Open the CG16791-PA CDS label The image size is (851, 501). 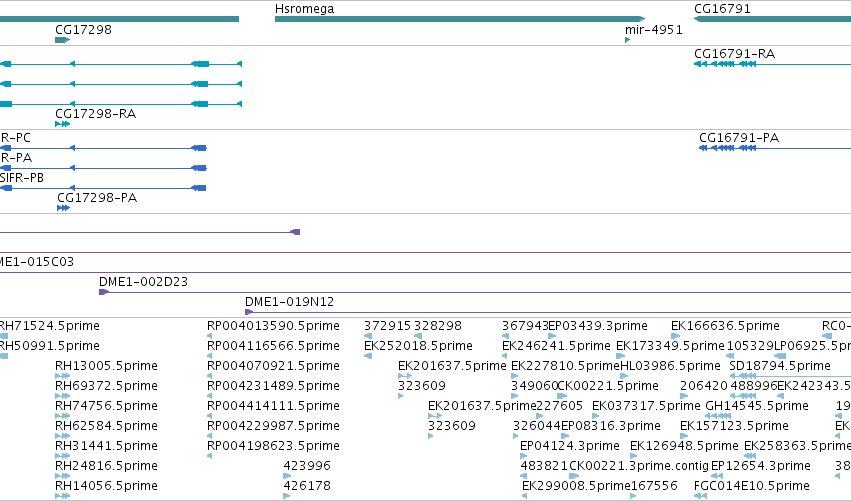(739, 138)
